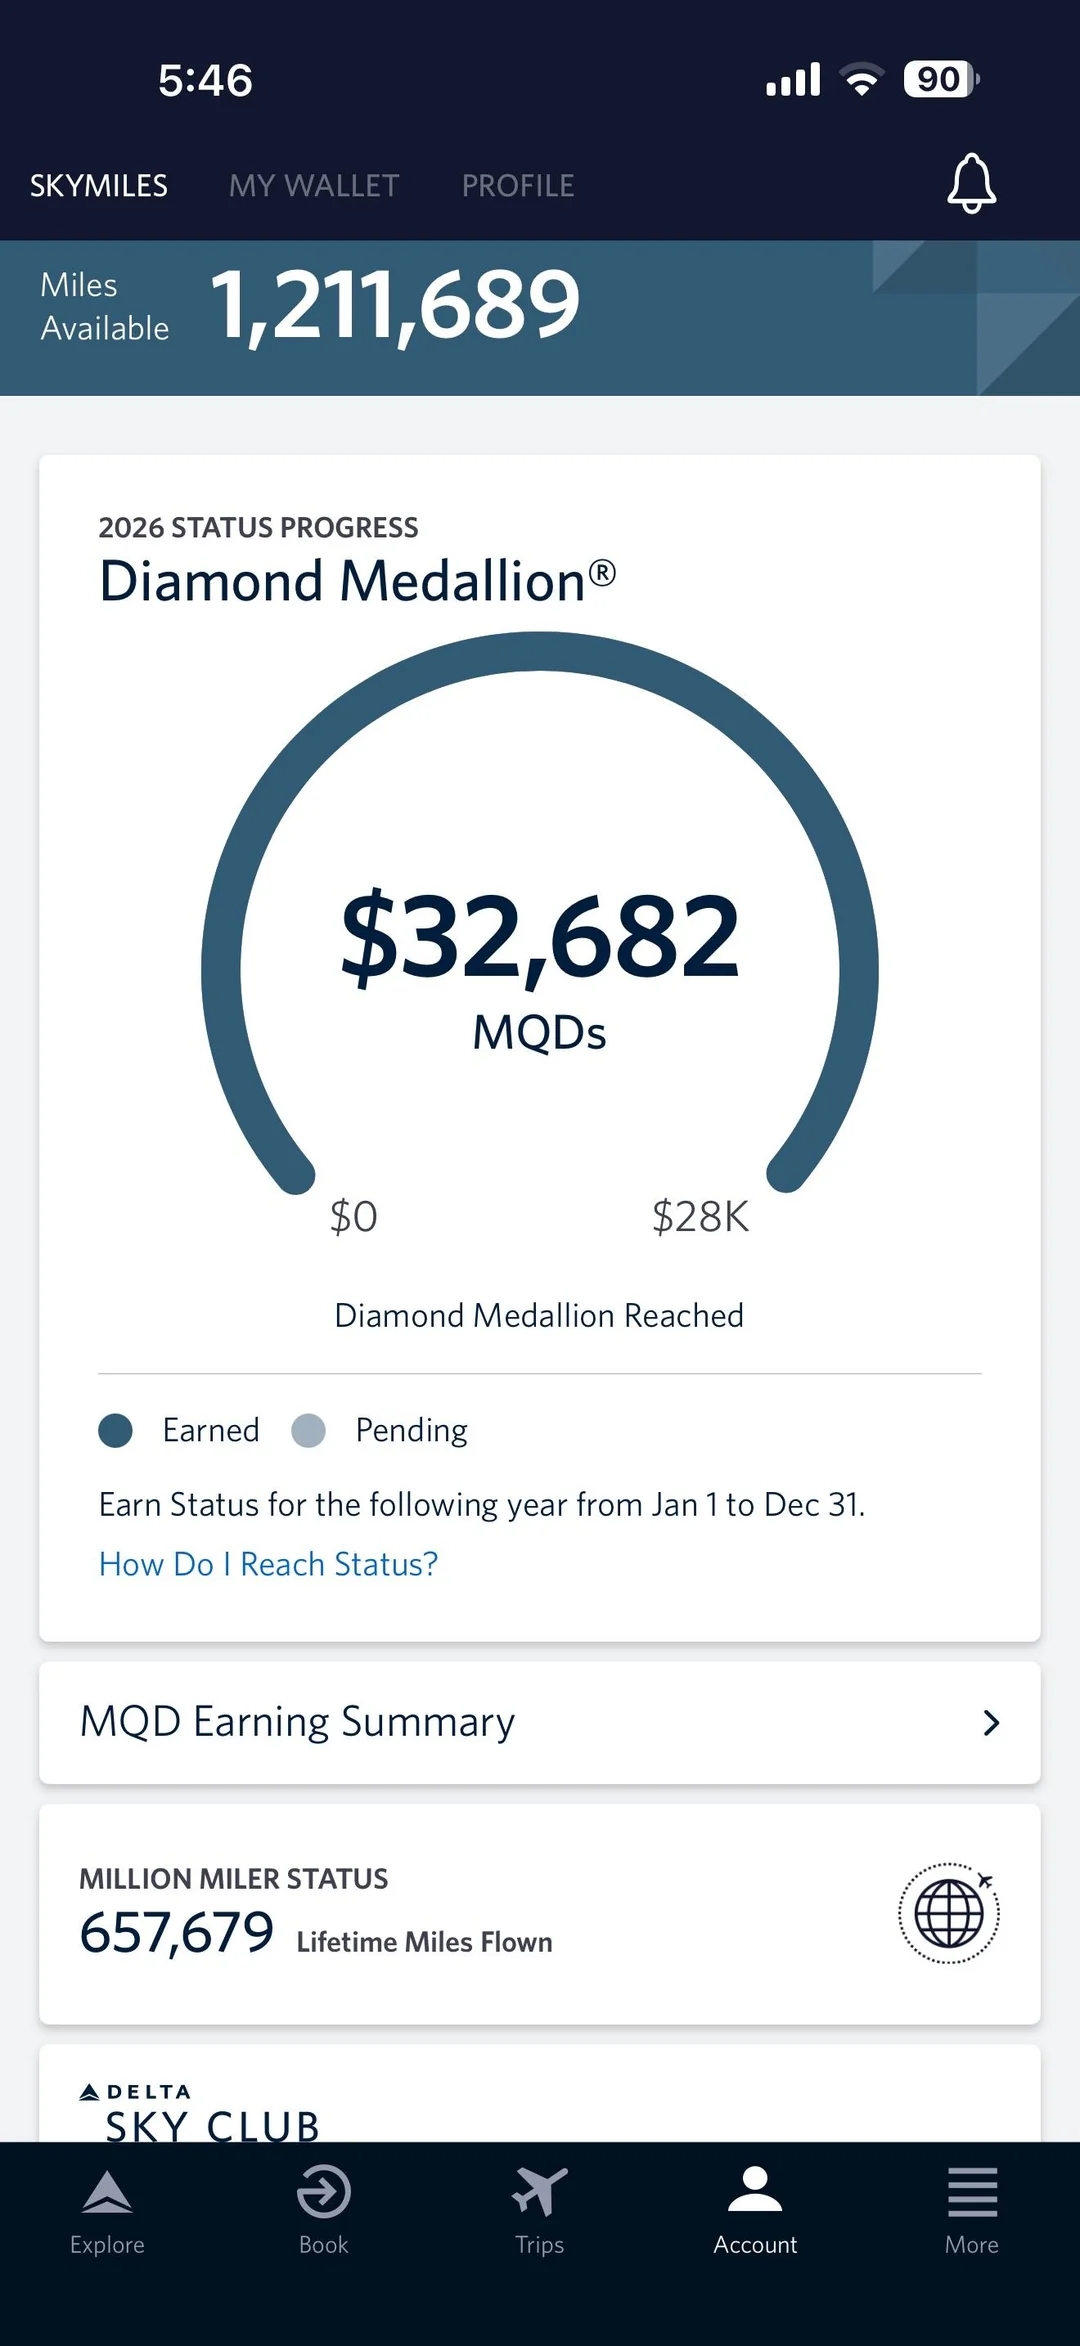This screenshot has width=1080, height=2346.
Task: Select the SkyMiles tab
Action: (99, 186)
